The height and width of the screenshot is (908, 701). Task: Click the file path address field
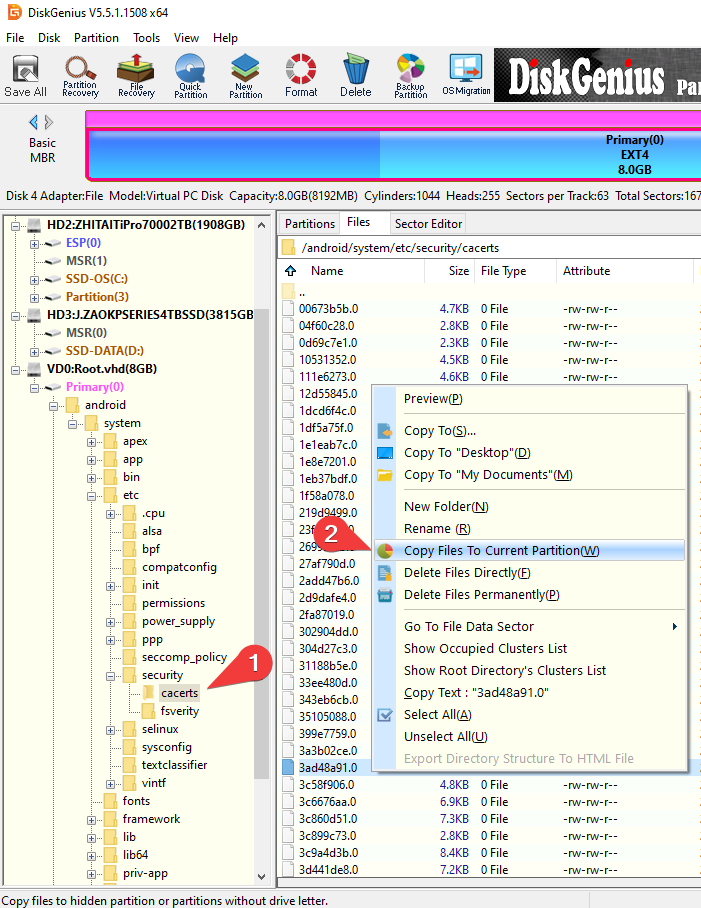coord(490,248)
